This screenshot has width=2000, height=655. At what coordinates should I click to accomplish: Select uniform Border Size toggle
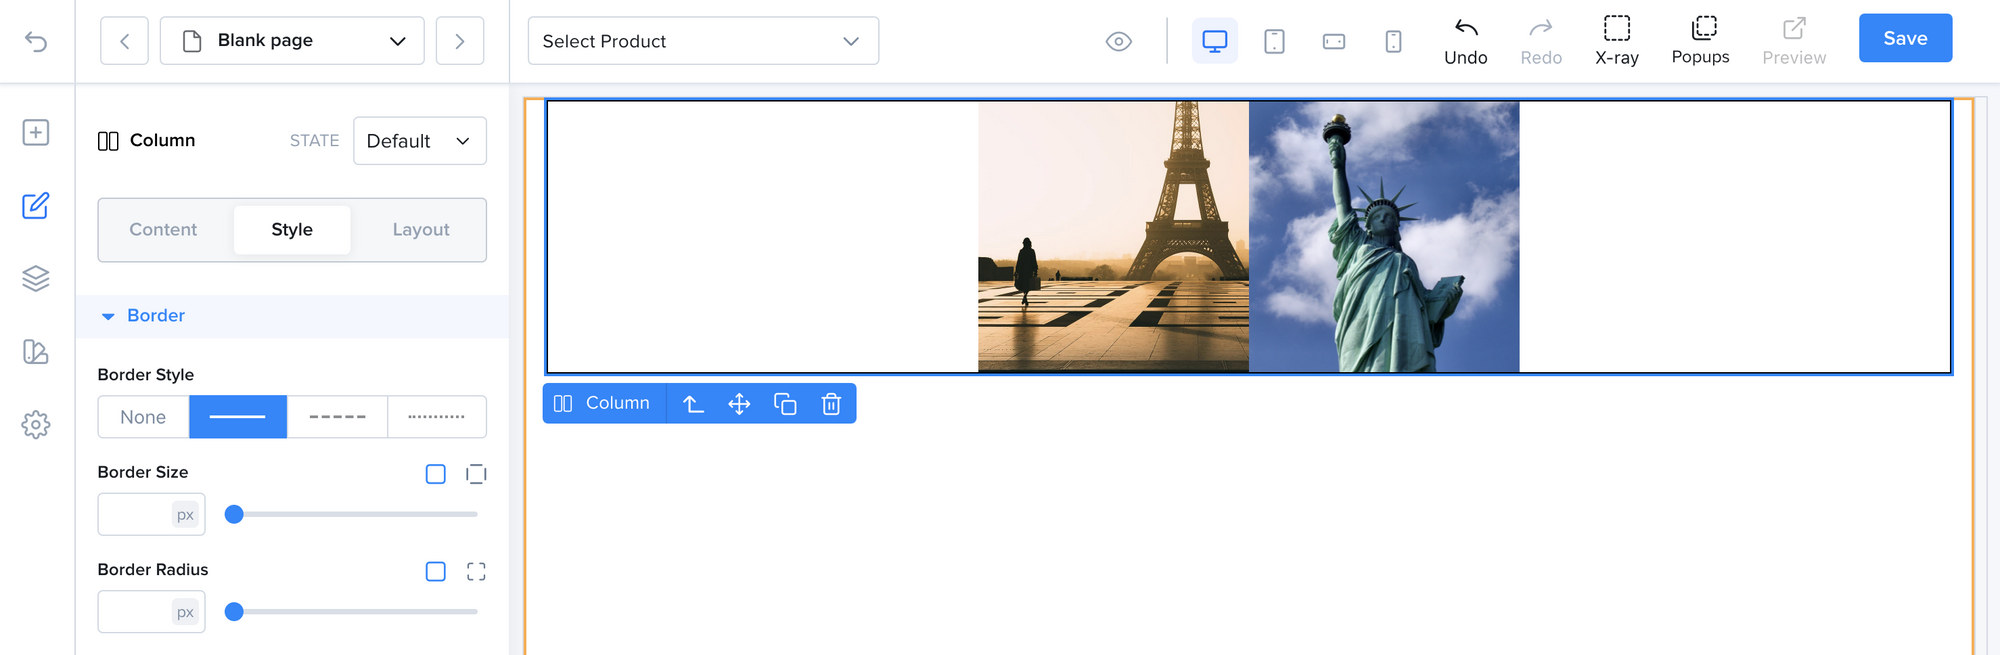[436, 474]
